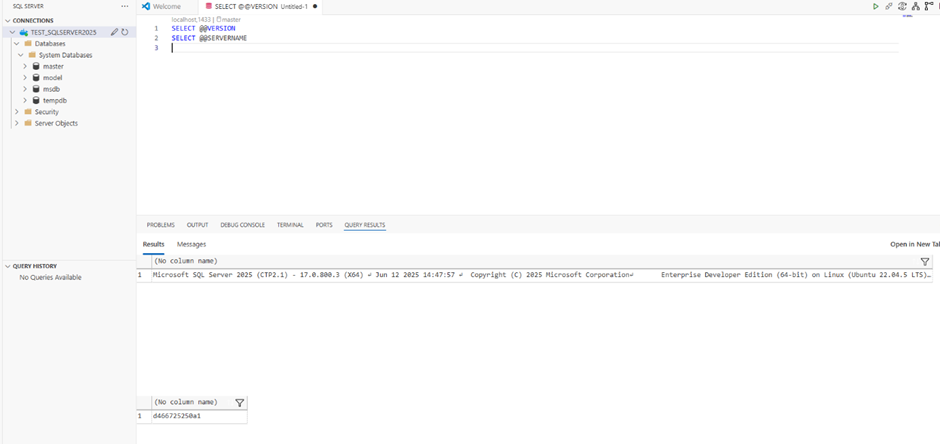Run the query with the green play icon
This screenshot has width=940, height=444.
pos(876,6)
